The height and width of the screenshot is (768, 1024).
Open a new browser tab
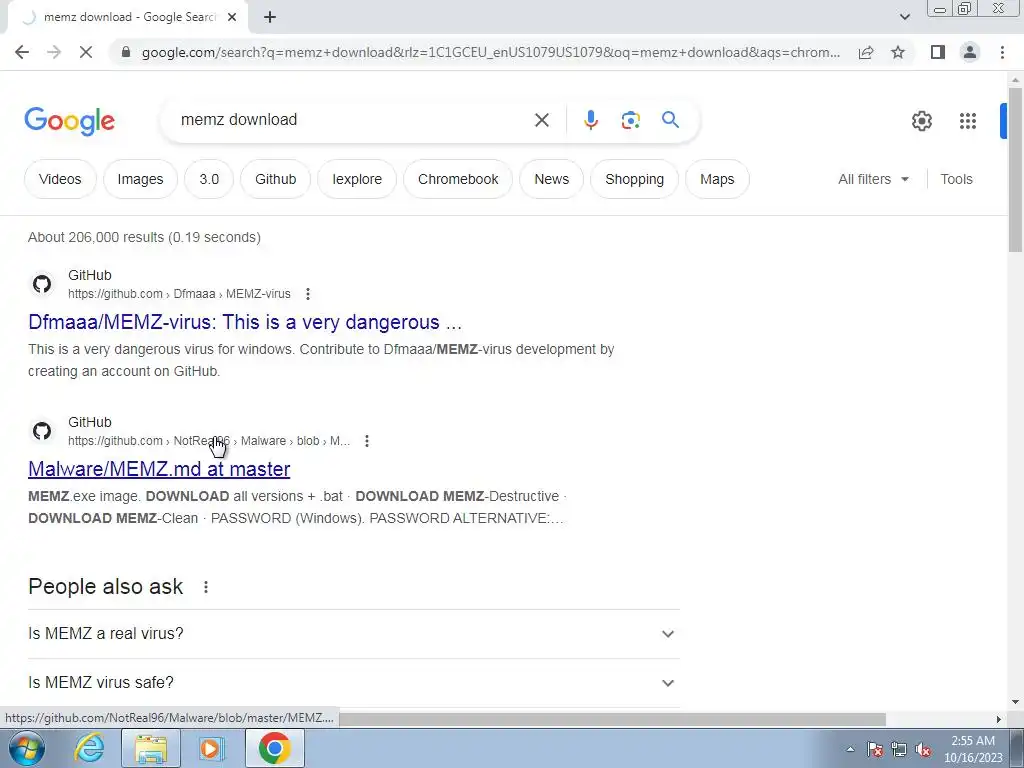click(270, 18)
